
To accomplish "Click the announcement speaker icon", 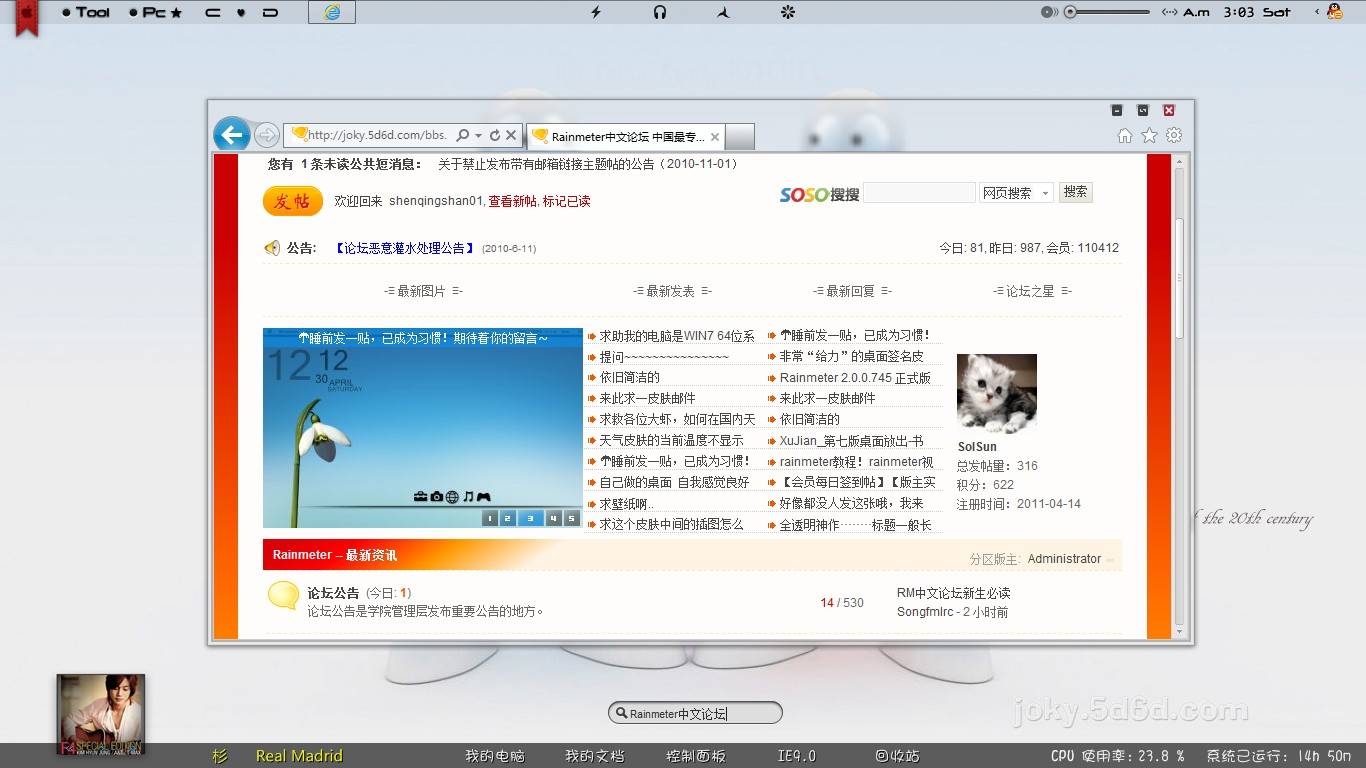I will pos(272,248).
